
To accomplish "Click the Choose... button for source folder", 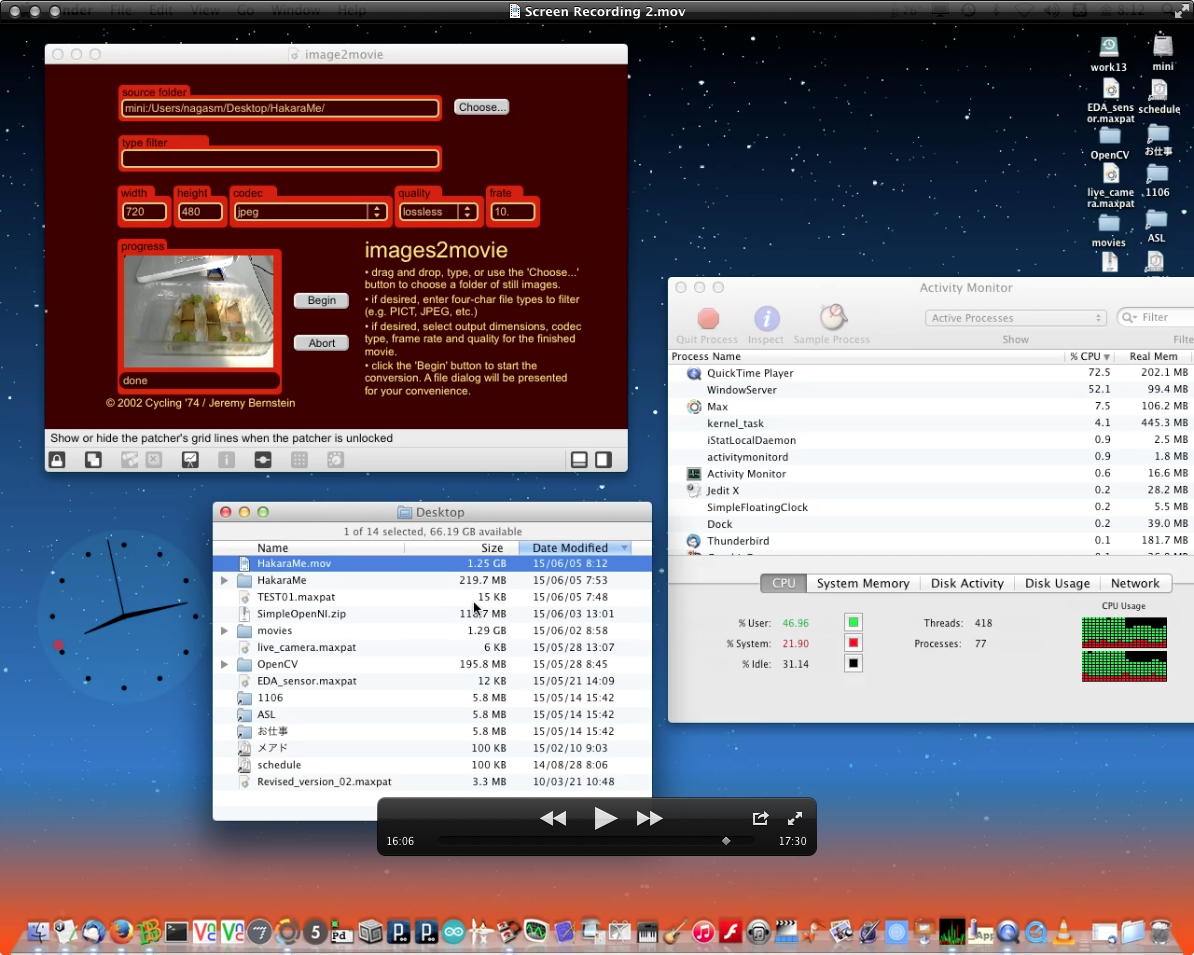I will 481,107.
